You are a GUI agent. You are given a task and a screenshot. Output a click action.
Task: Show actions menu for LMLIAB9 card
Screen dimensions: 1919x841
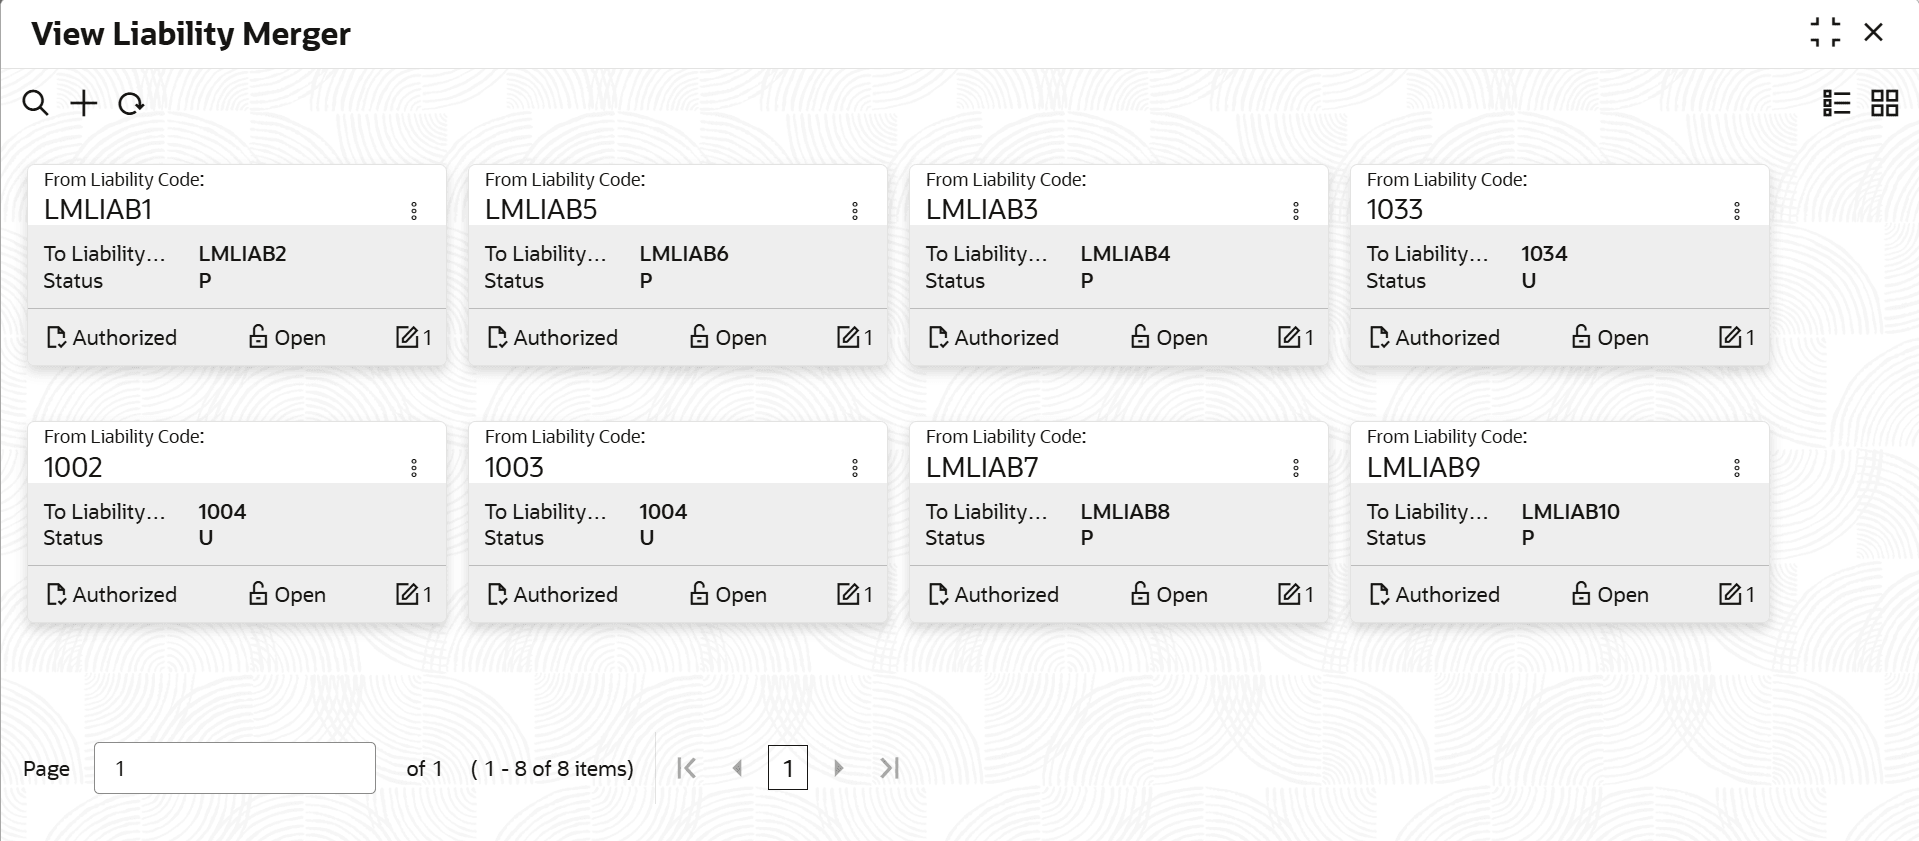(1737, 468)
